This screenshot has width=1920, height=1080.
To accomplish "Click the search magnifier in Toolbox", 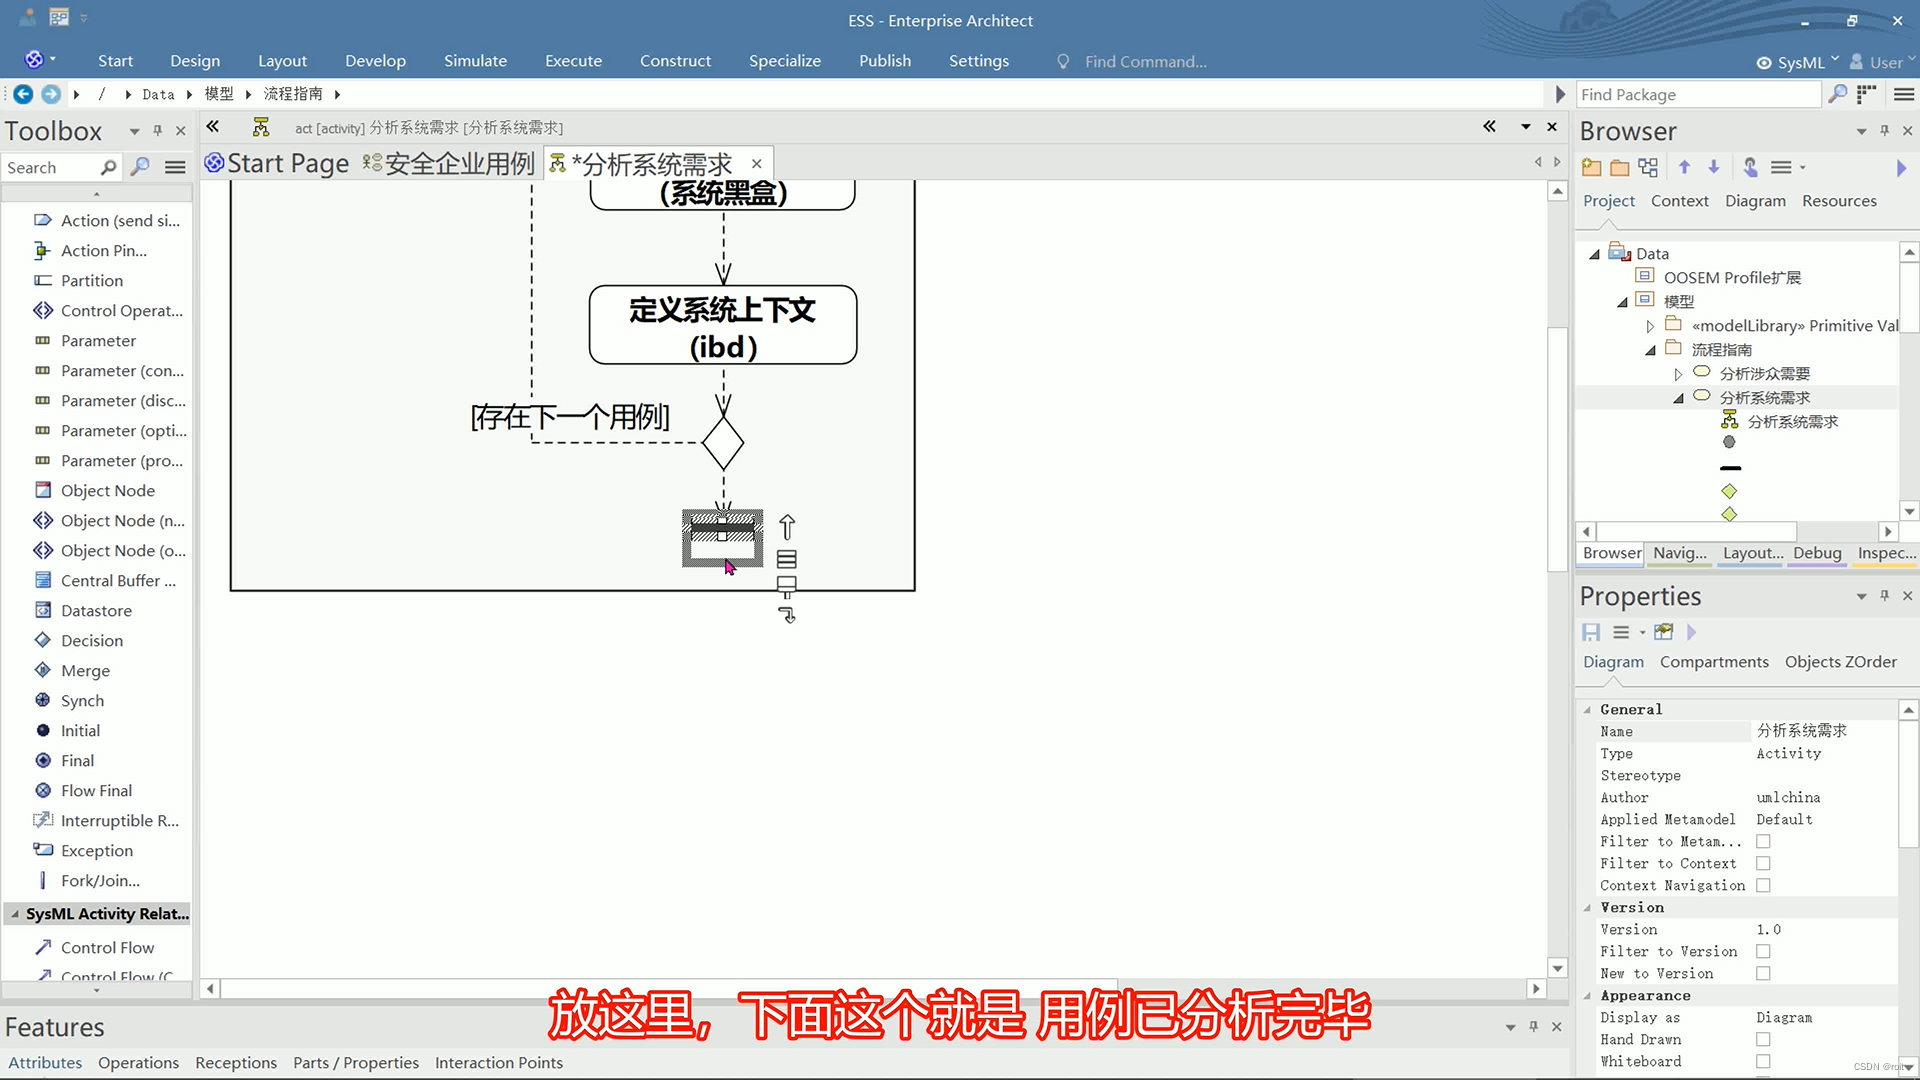I will tap(140, 167).
